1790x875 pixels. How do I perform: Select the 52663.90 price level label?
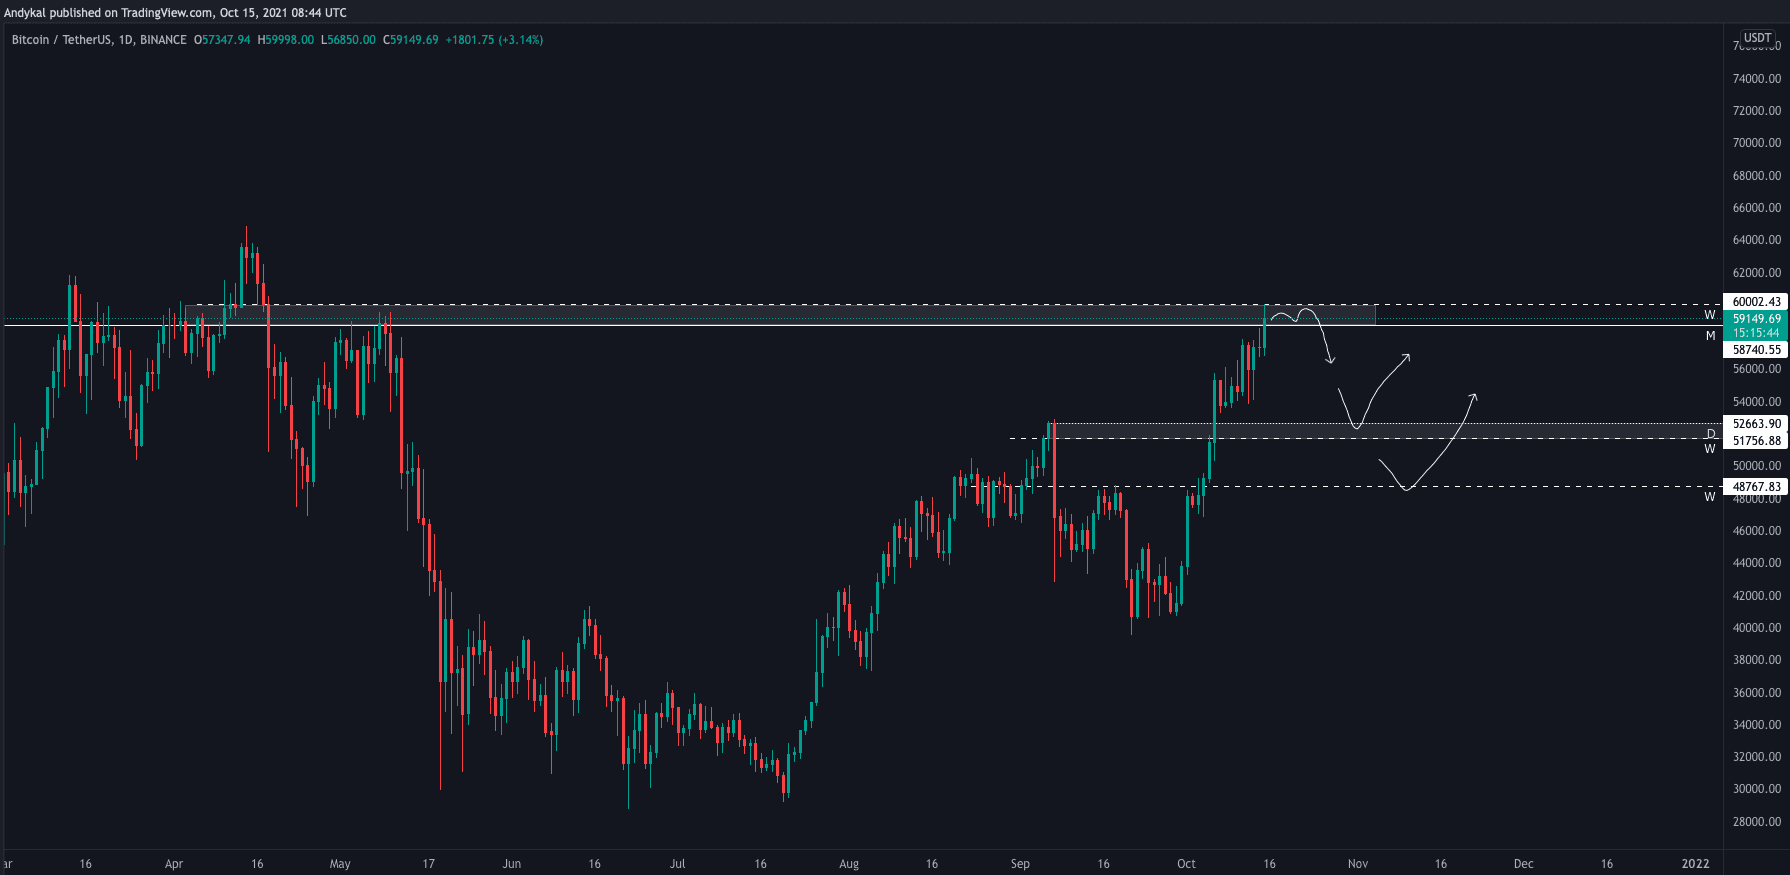[1756, 424]
